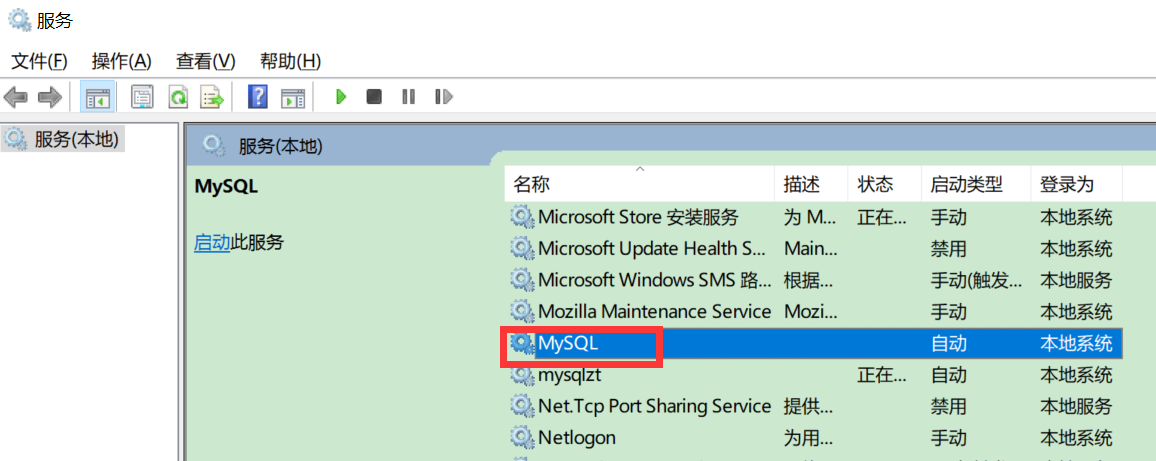Select the Microsoft Store 安装服务 service

638,217
